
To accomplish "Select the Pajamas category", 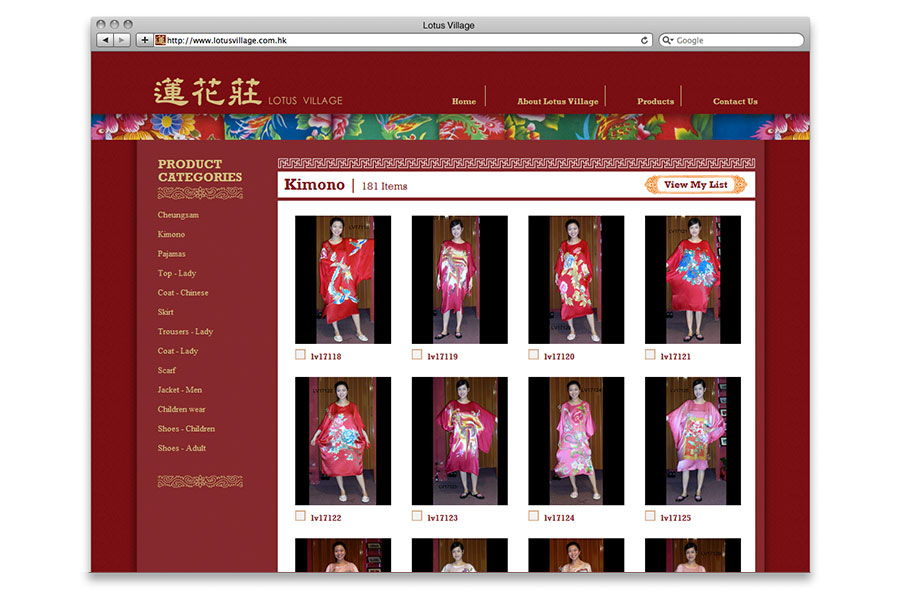I will click(171, 254).
